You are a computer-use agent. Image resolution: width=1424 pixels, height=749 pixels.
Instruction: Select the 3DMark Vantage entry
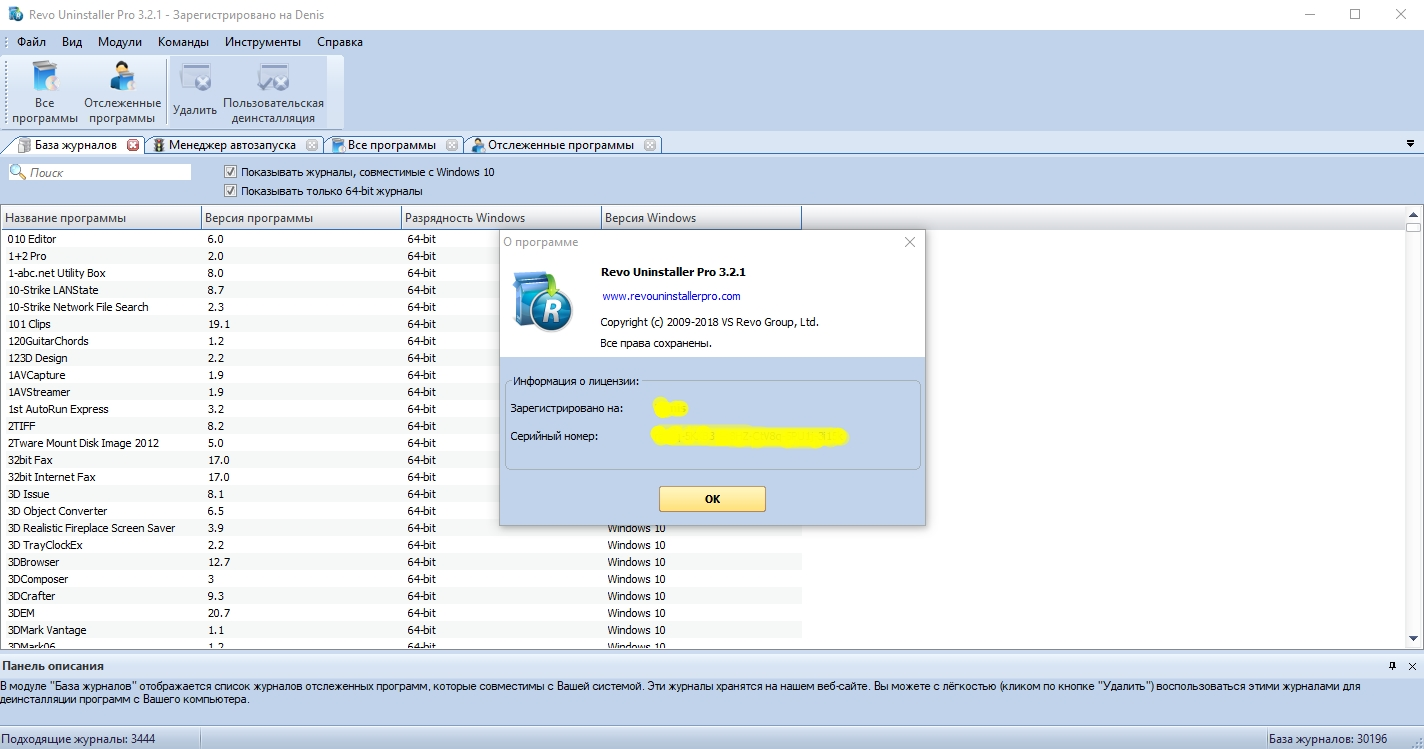coord(400,630)
